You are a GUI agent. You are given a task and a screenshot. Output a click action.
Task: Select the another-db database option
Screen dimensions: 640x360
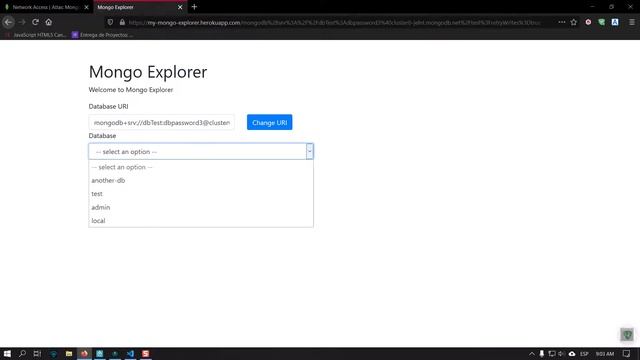(201, 180)
